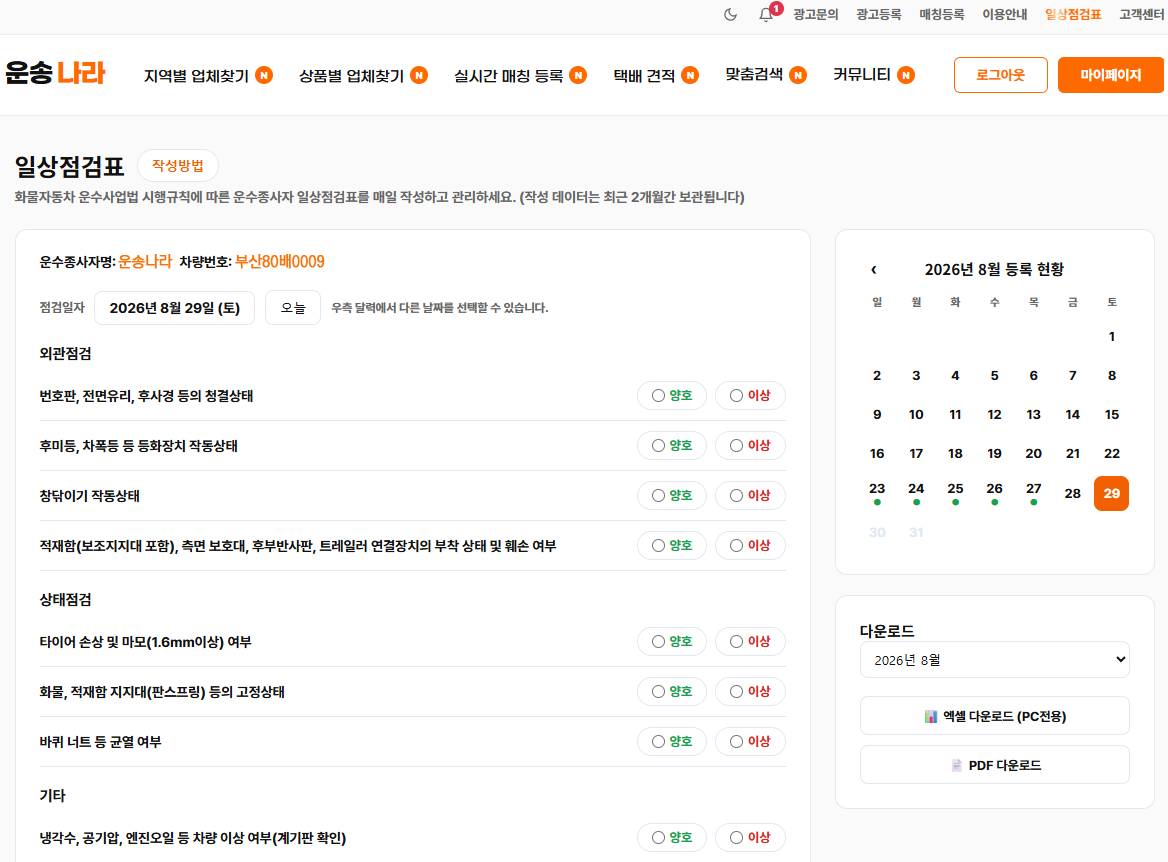This screenshot has width=1168, height=862.
Task: Select August 26 in calendar
Action: (994, 492)
